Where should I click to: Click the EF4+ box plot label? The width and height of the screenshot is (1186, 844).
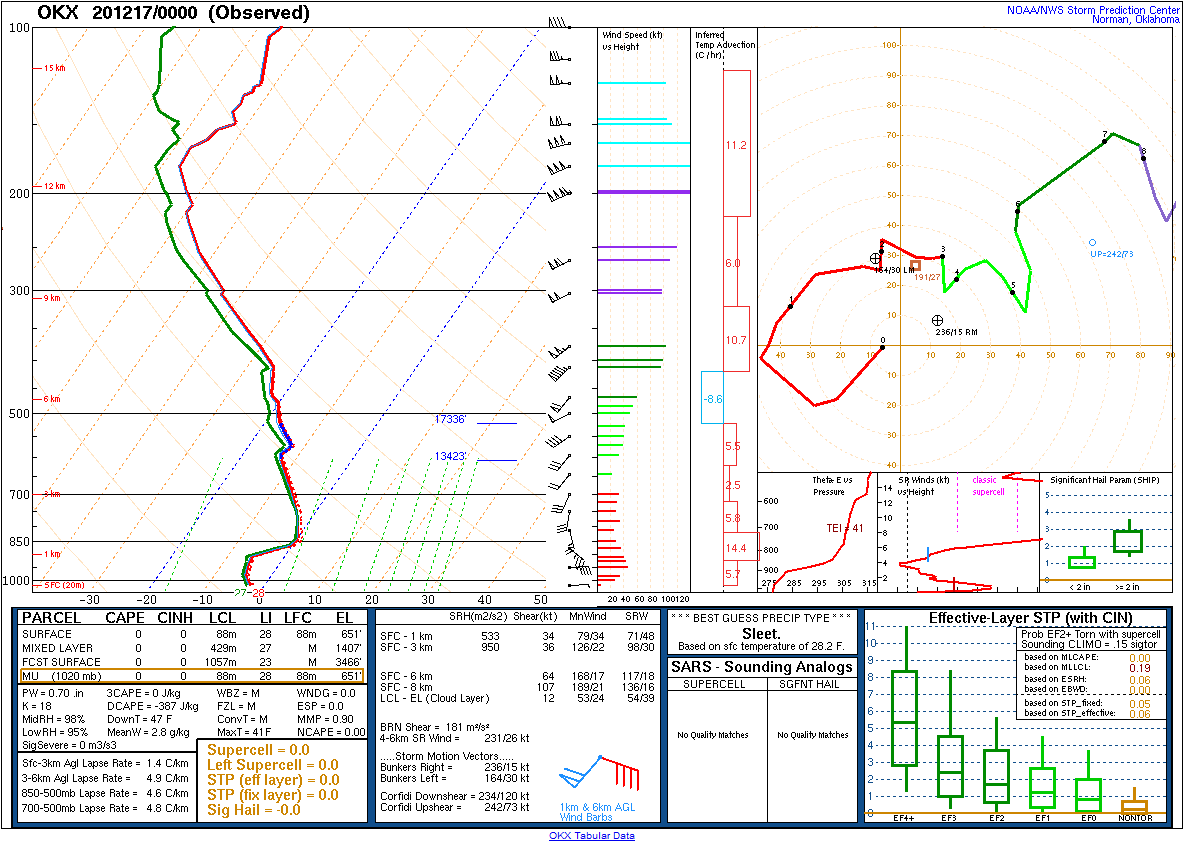click(x=905, y=818)
